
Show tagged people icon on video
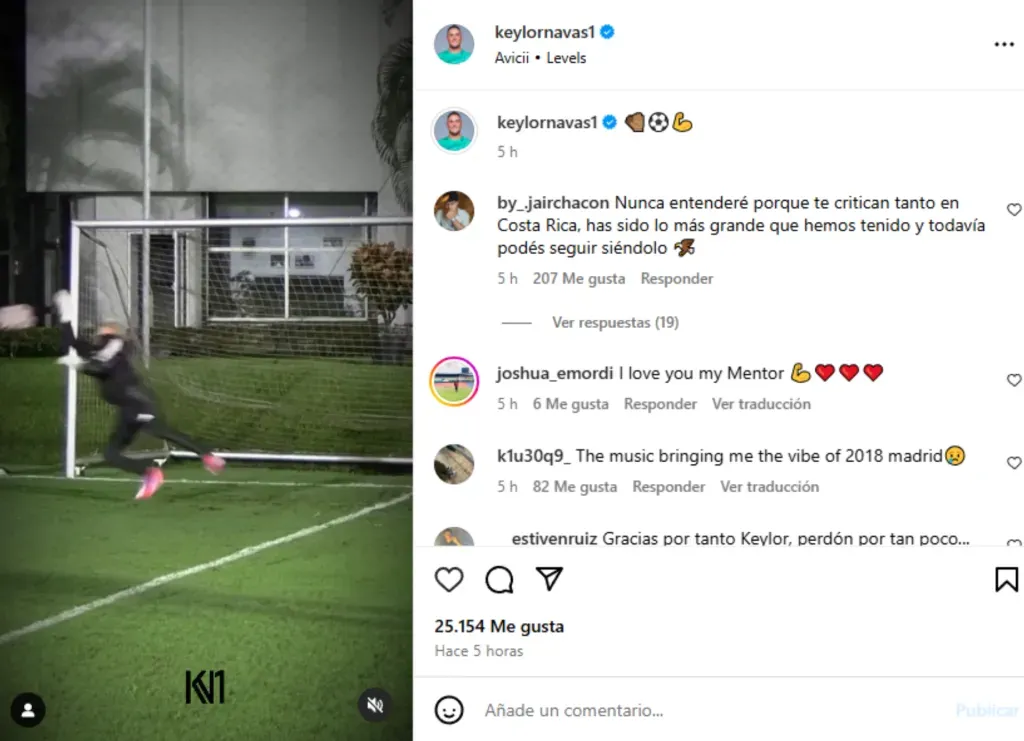28,710
